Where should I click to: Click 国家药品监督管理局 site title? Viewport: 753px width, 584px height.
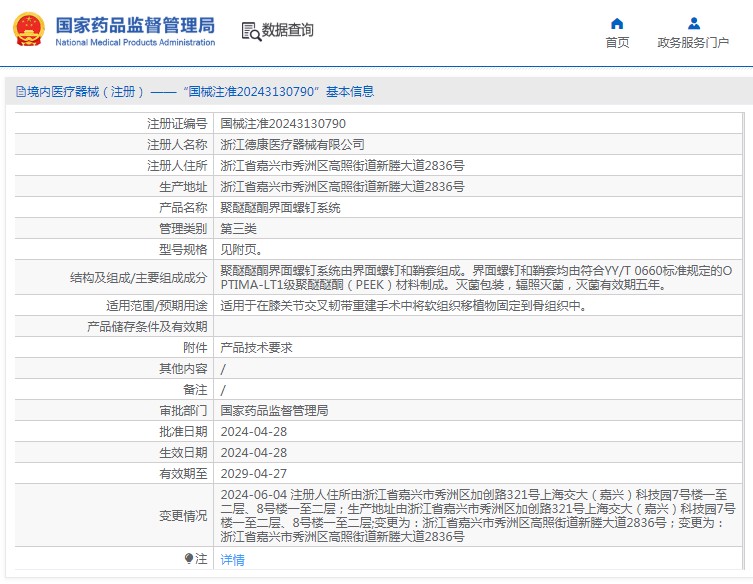135,25
